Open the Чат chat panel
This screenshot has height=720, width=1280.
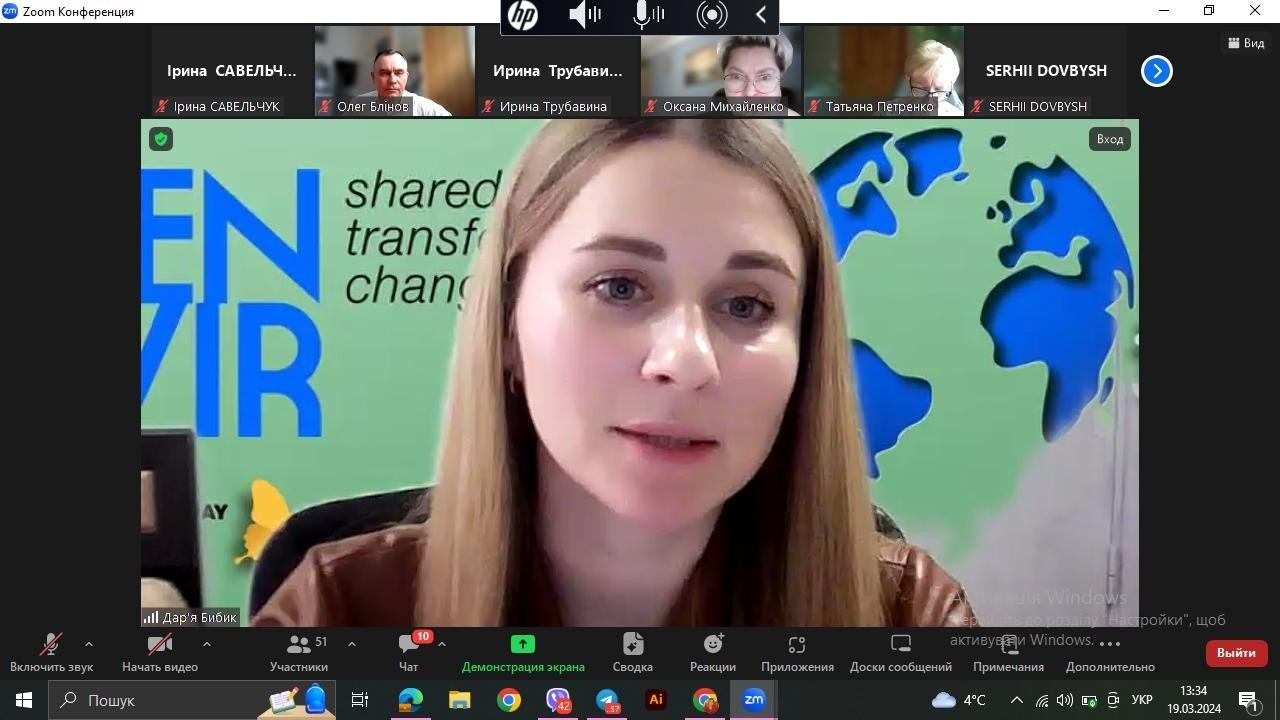tap(409, 653)
